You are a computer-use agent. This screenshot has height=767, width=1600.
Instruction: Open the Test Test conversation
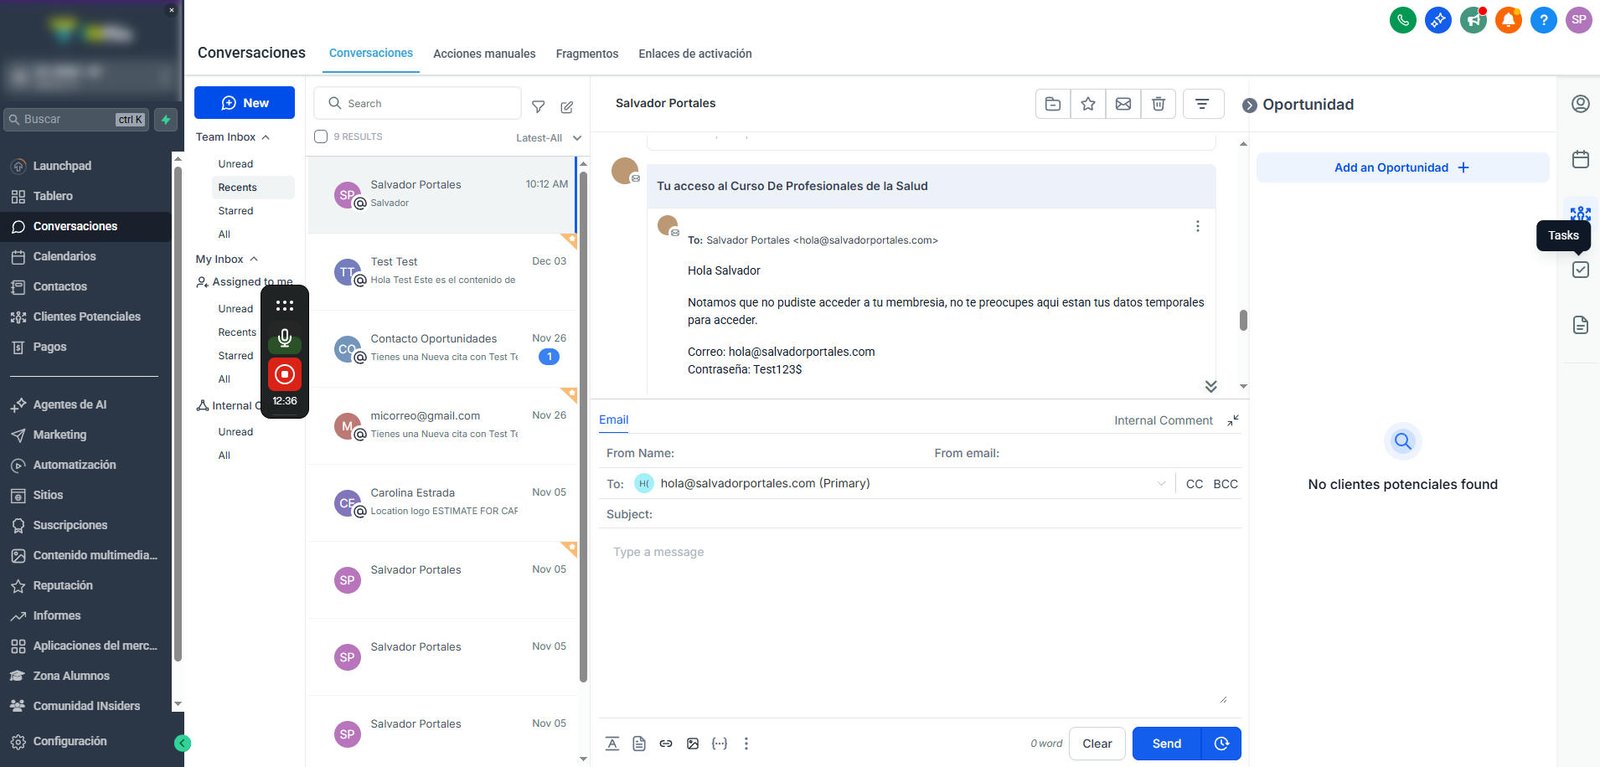point(442,271)
